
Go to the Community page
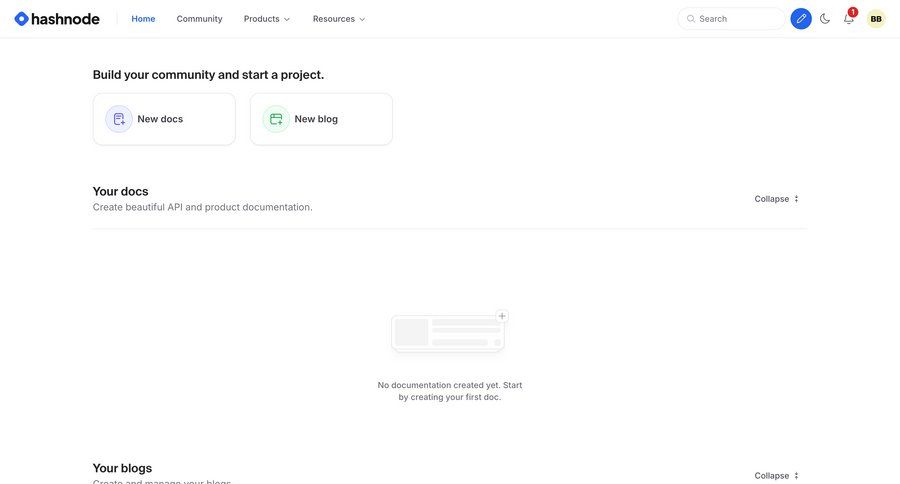pos(199,19)
